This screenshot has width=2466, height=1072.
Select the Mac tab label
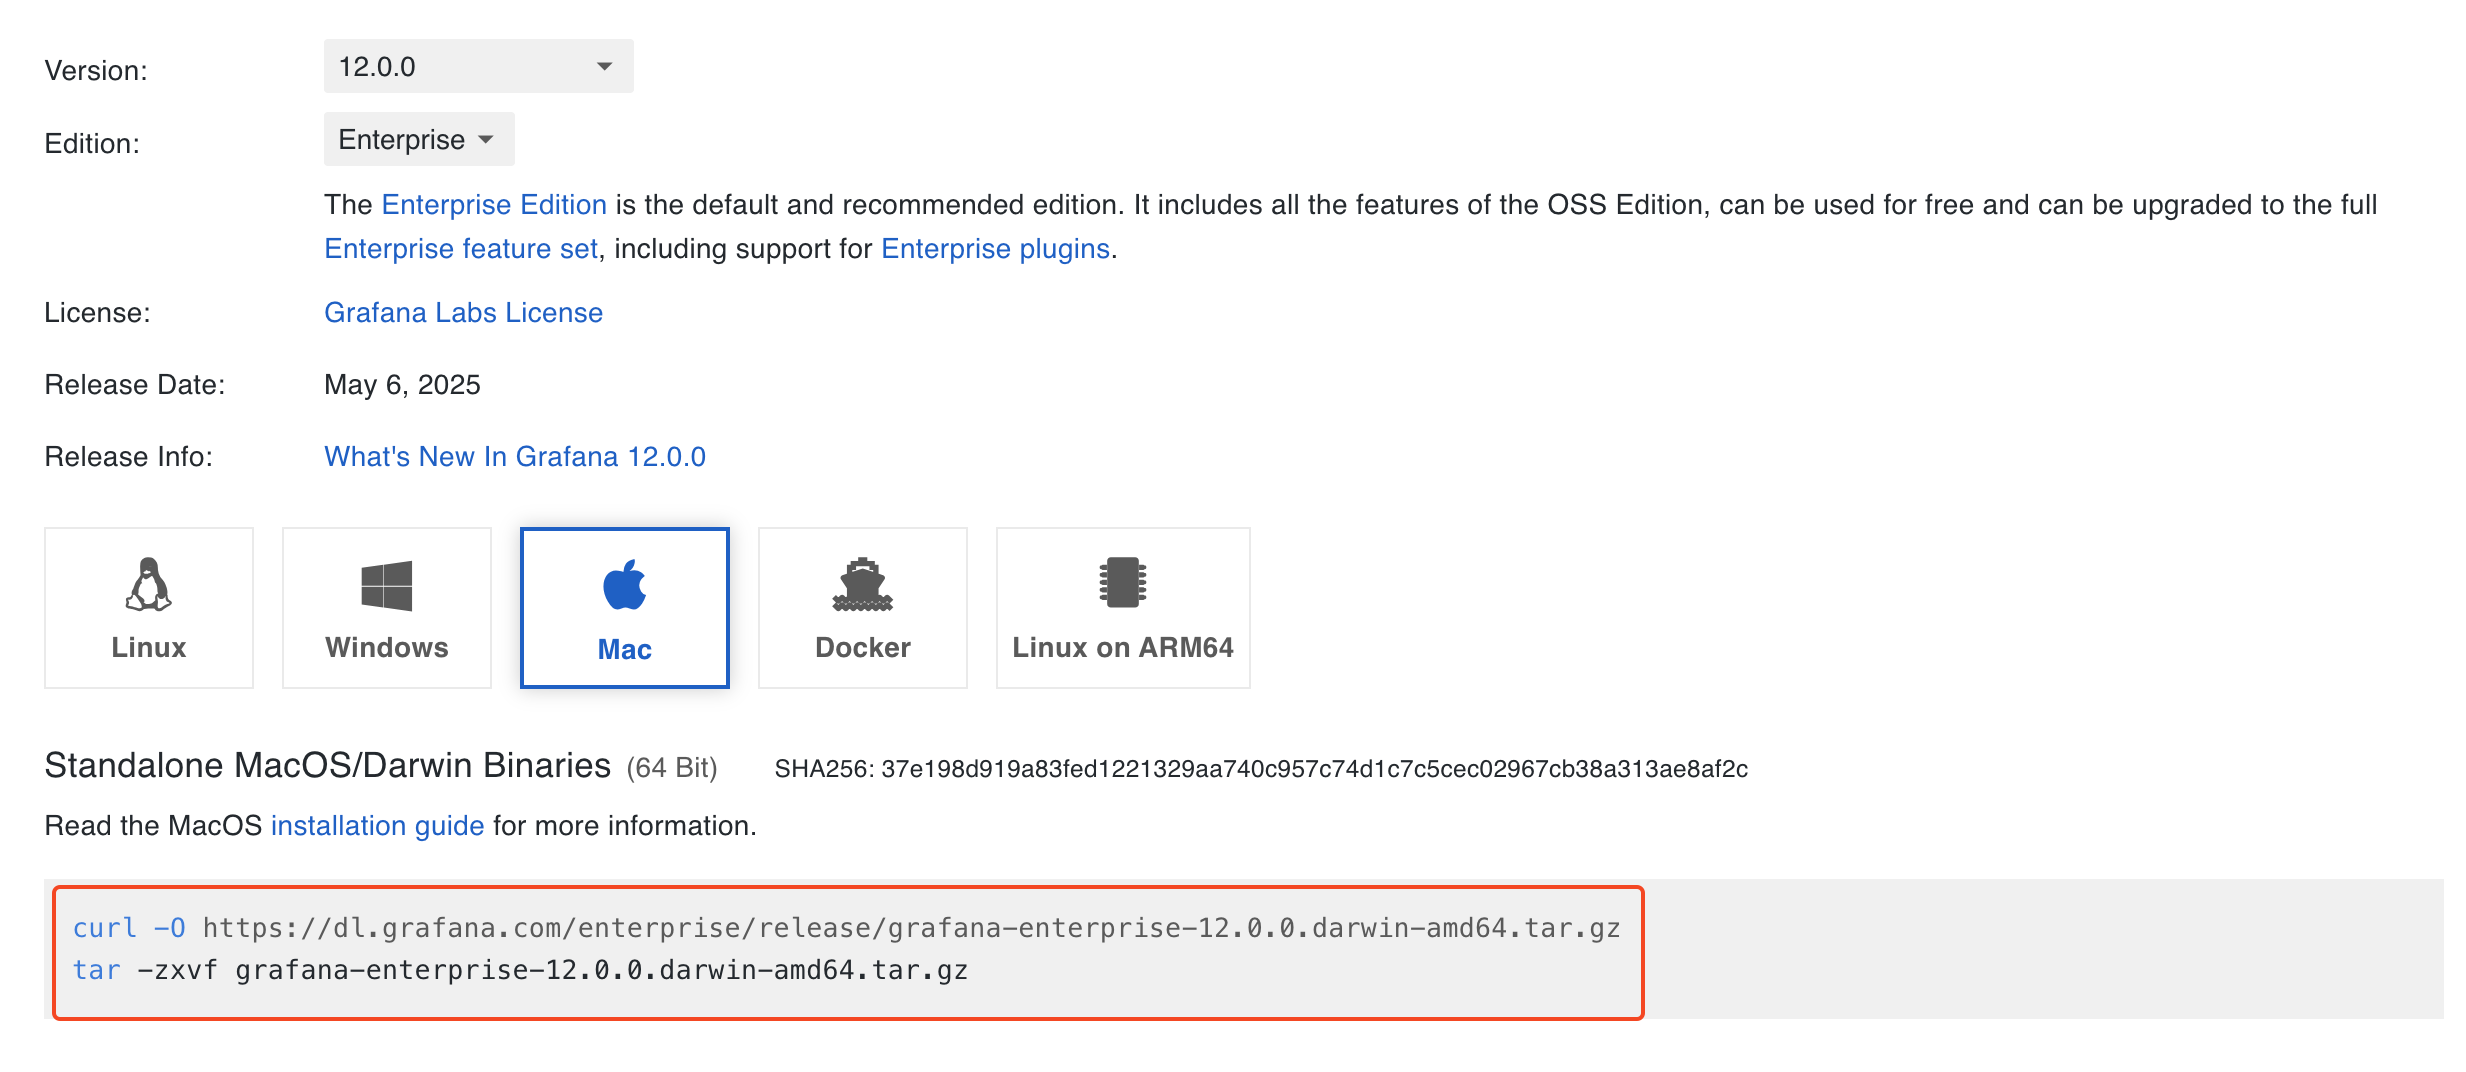point(625,650)
